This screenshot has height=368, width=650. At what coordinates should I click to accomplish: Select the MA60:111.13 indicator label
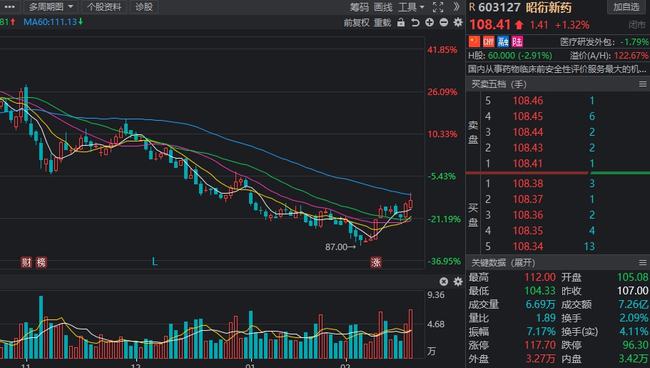pyautogui.click(x=53, y=22)
